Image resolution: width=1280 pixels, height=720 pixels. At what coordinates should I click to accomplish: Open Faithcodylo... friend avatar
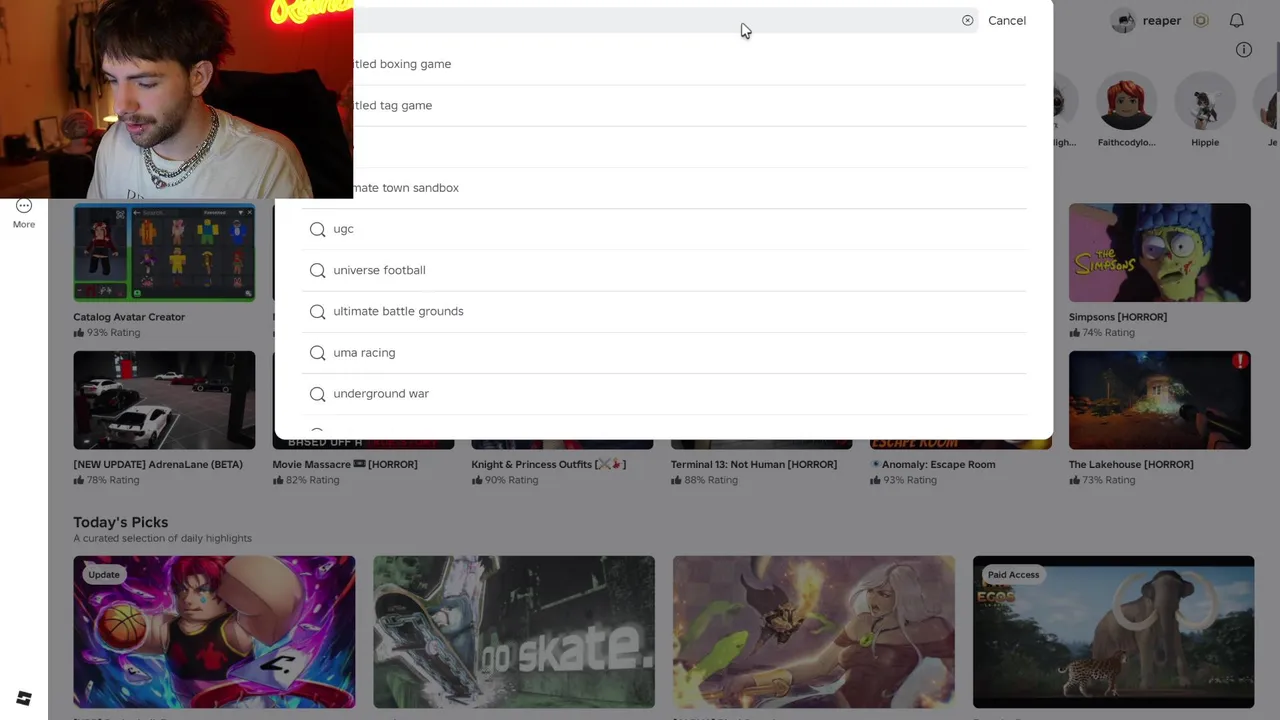pos(1126,101)
